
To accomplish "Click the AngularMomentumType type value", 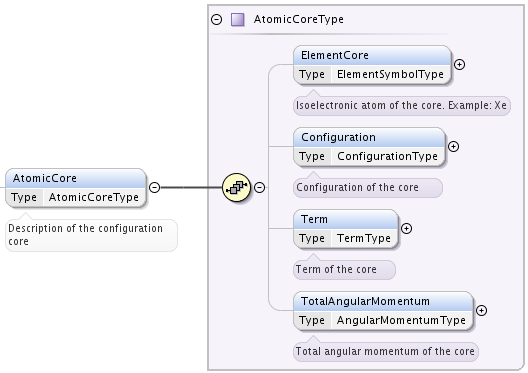I will click(x=401, y=320).
